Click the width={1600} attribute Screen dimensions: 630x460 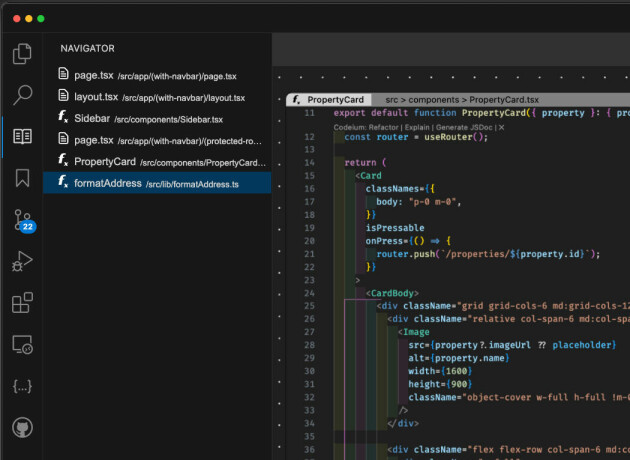click(x=440, y=371)
